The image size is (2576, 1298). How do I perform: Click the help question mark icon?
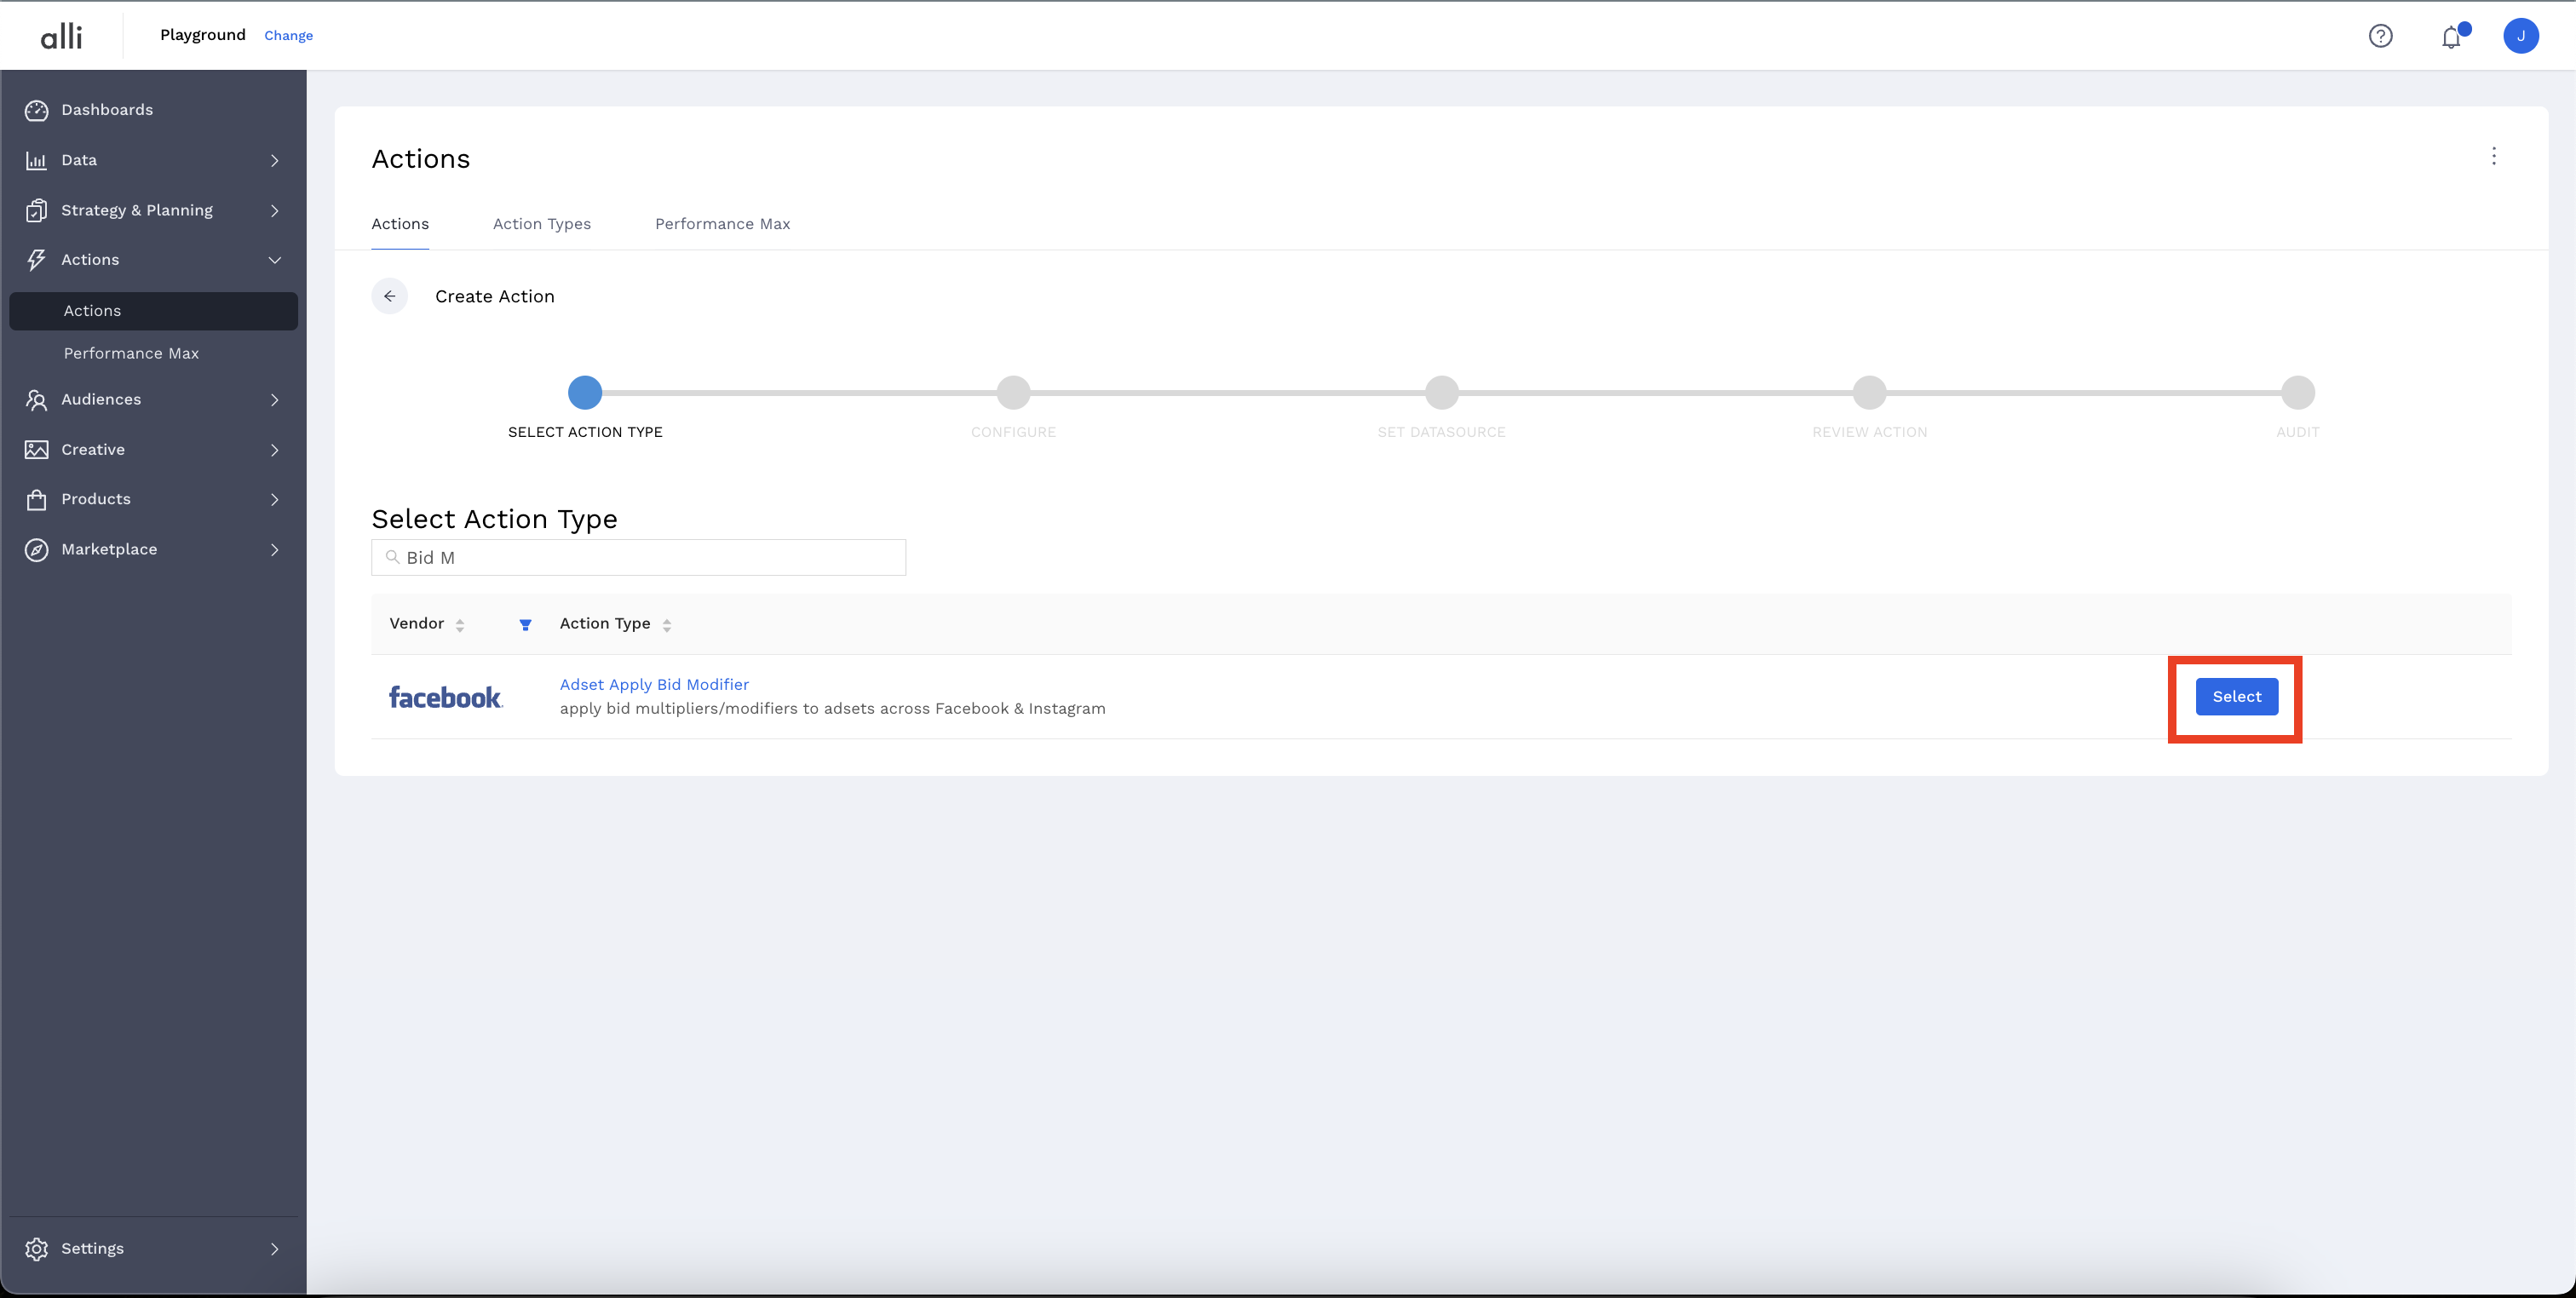pos(2380,36)
